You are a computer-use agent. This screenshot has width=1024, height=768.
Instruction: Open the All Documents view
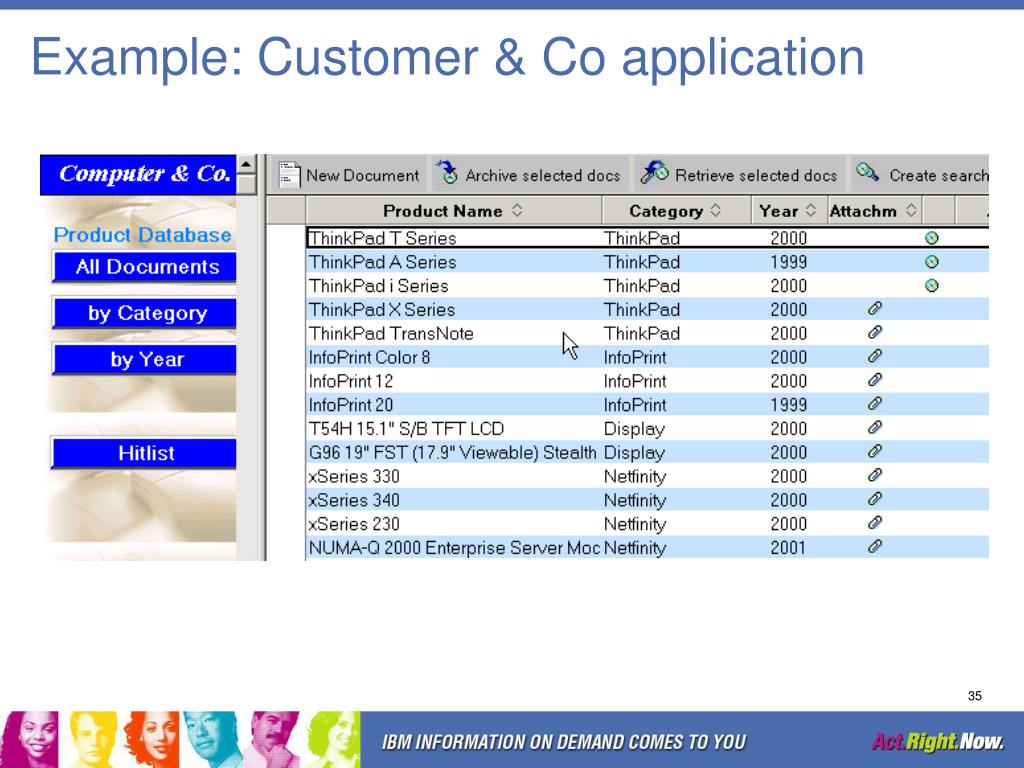[x=145, y=267]
